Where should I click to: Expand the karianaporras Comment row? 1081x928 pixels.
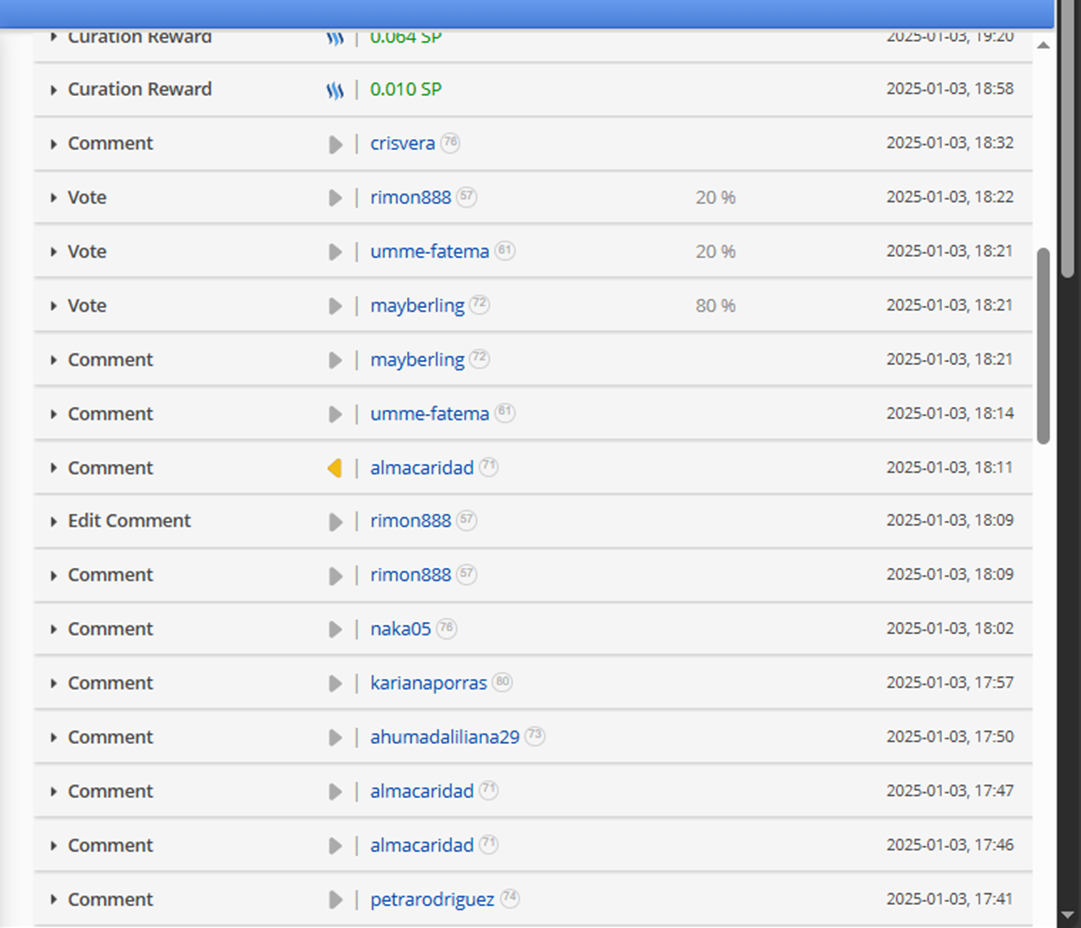click(x=53, y=684)
